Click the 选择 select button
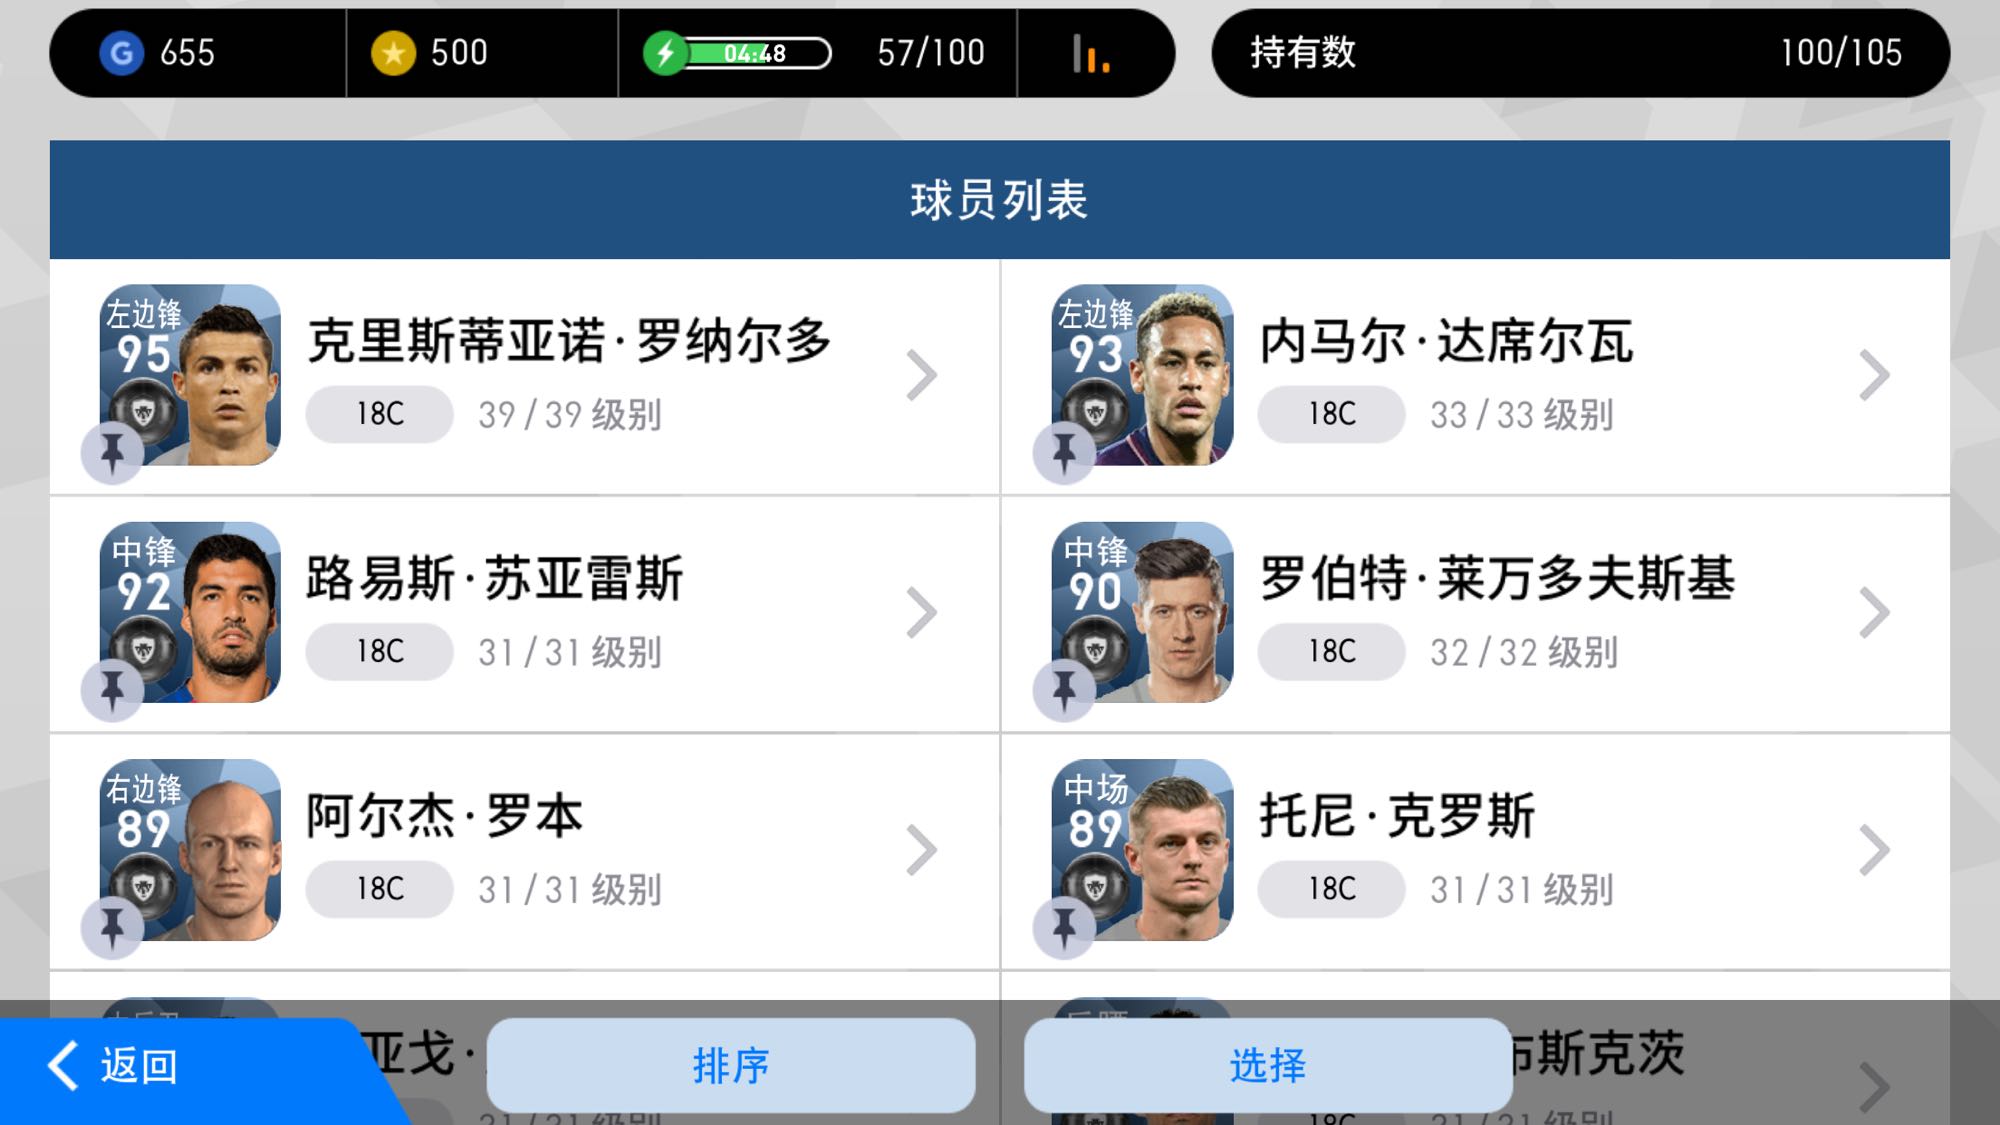 (x=1268, y=1065)
